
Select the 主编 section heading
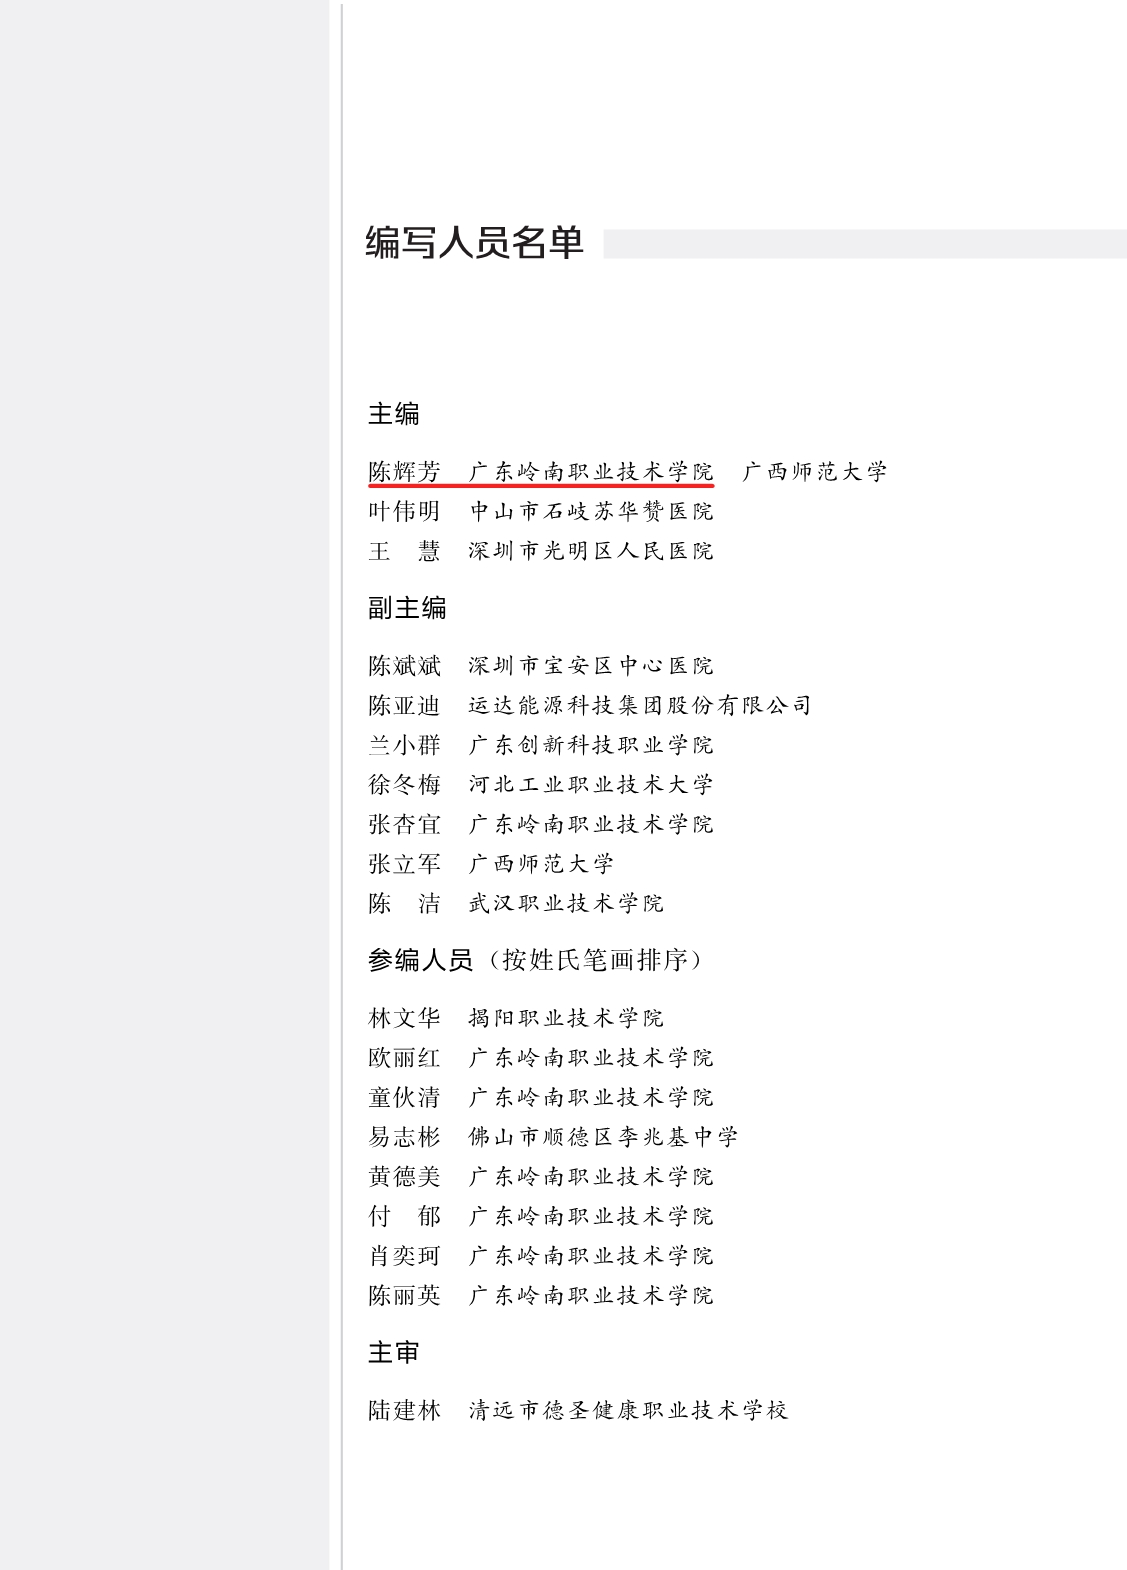point(394,414)
